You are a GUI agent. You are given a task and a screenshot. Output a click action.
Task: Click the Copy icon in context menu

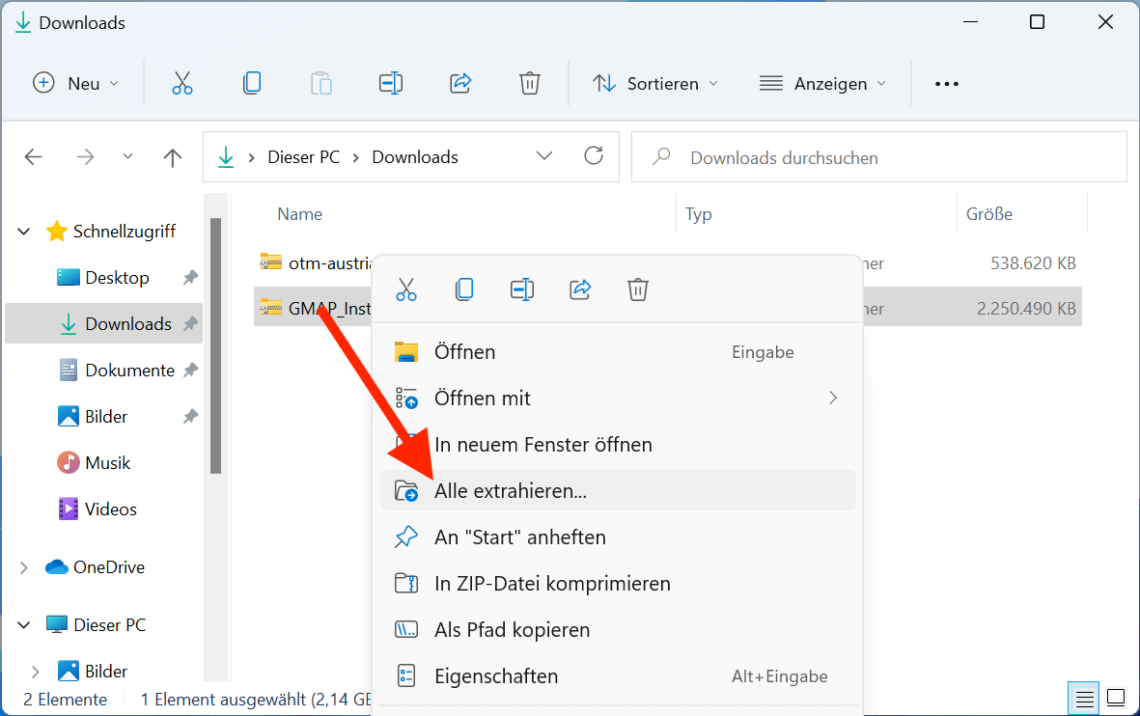pos(463,289)
